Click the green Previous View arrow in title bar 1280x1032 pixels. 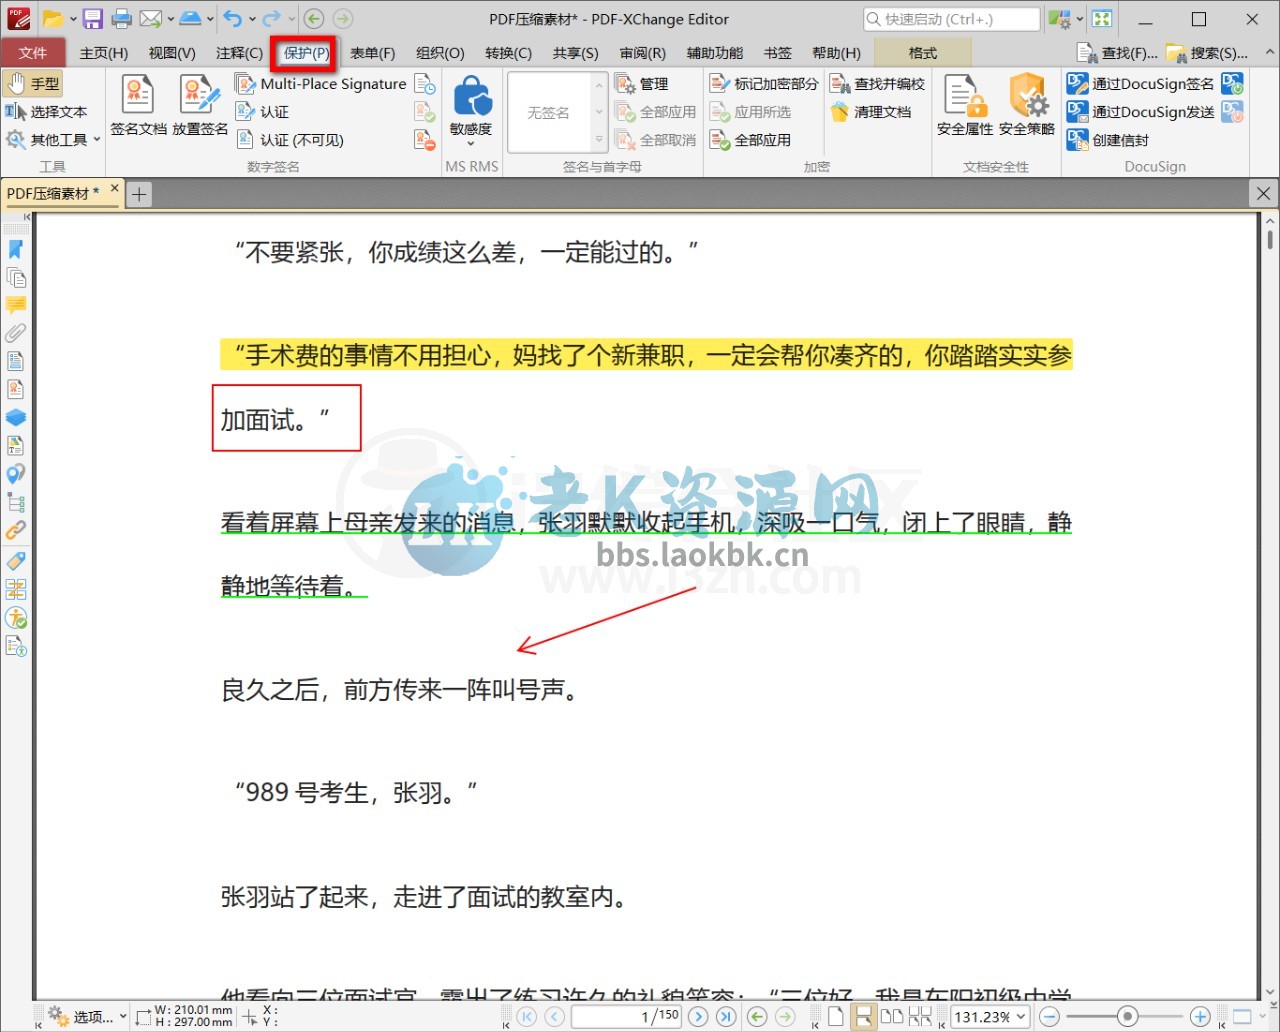click(314, 18)
